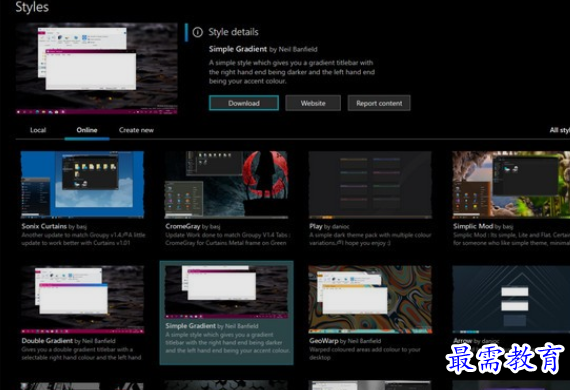This screenshot has height=390, width=570.
Task: Click the Download button
Action: [x=244, y=103]
